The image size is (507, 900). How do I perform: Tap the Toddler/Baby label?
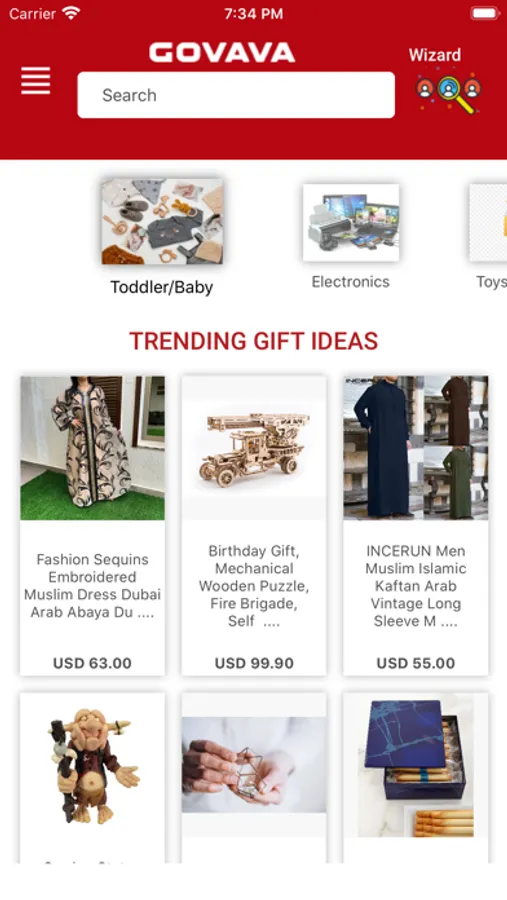162,287
